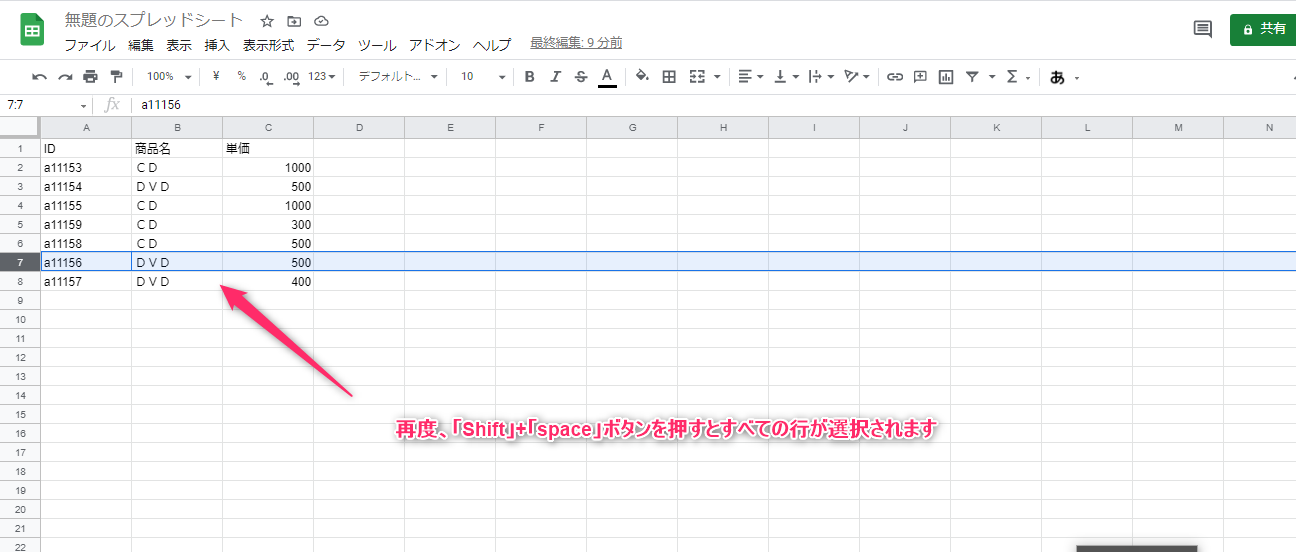Click the redo arrow icon
The image size is (1296, 552).
[65, 77]
